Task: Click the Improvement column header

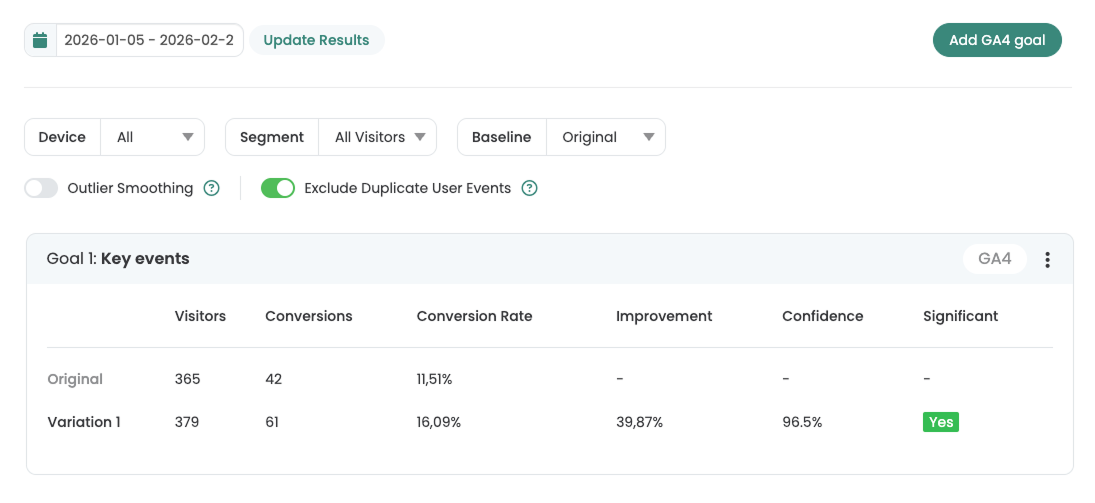Action: 664,316
